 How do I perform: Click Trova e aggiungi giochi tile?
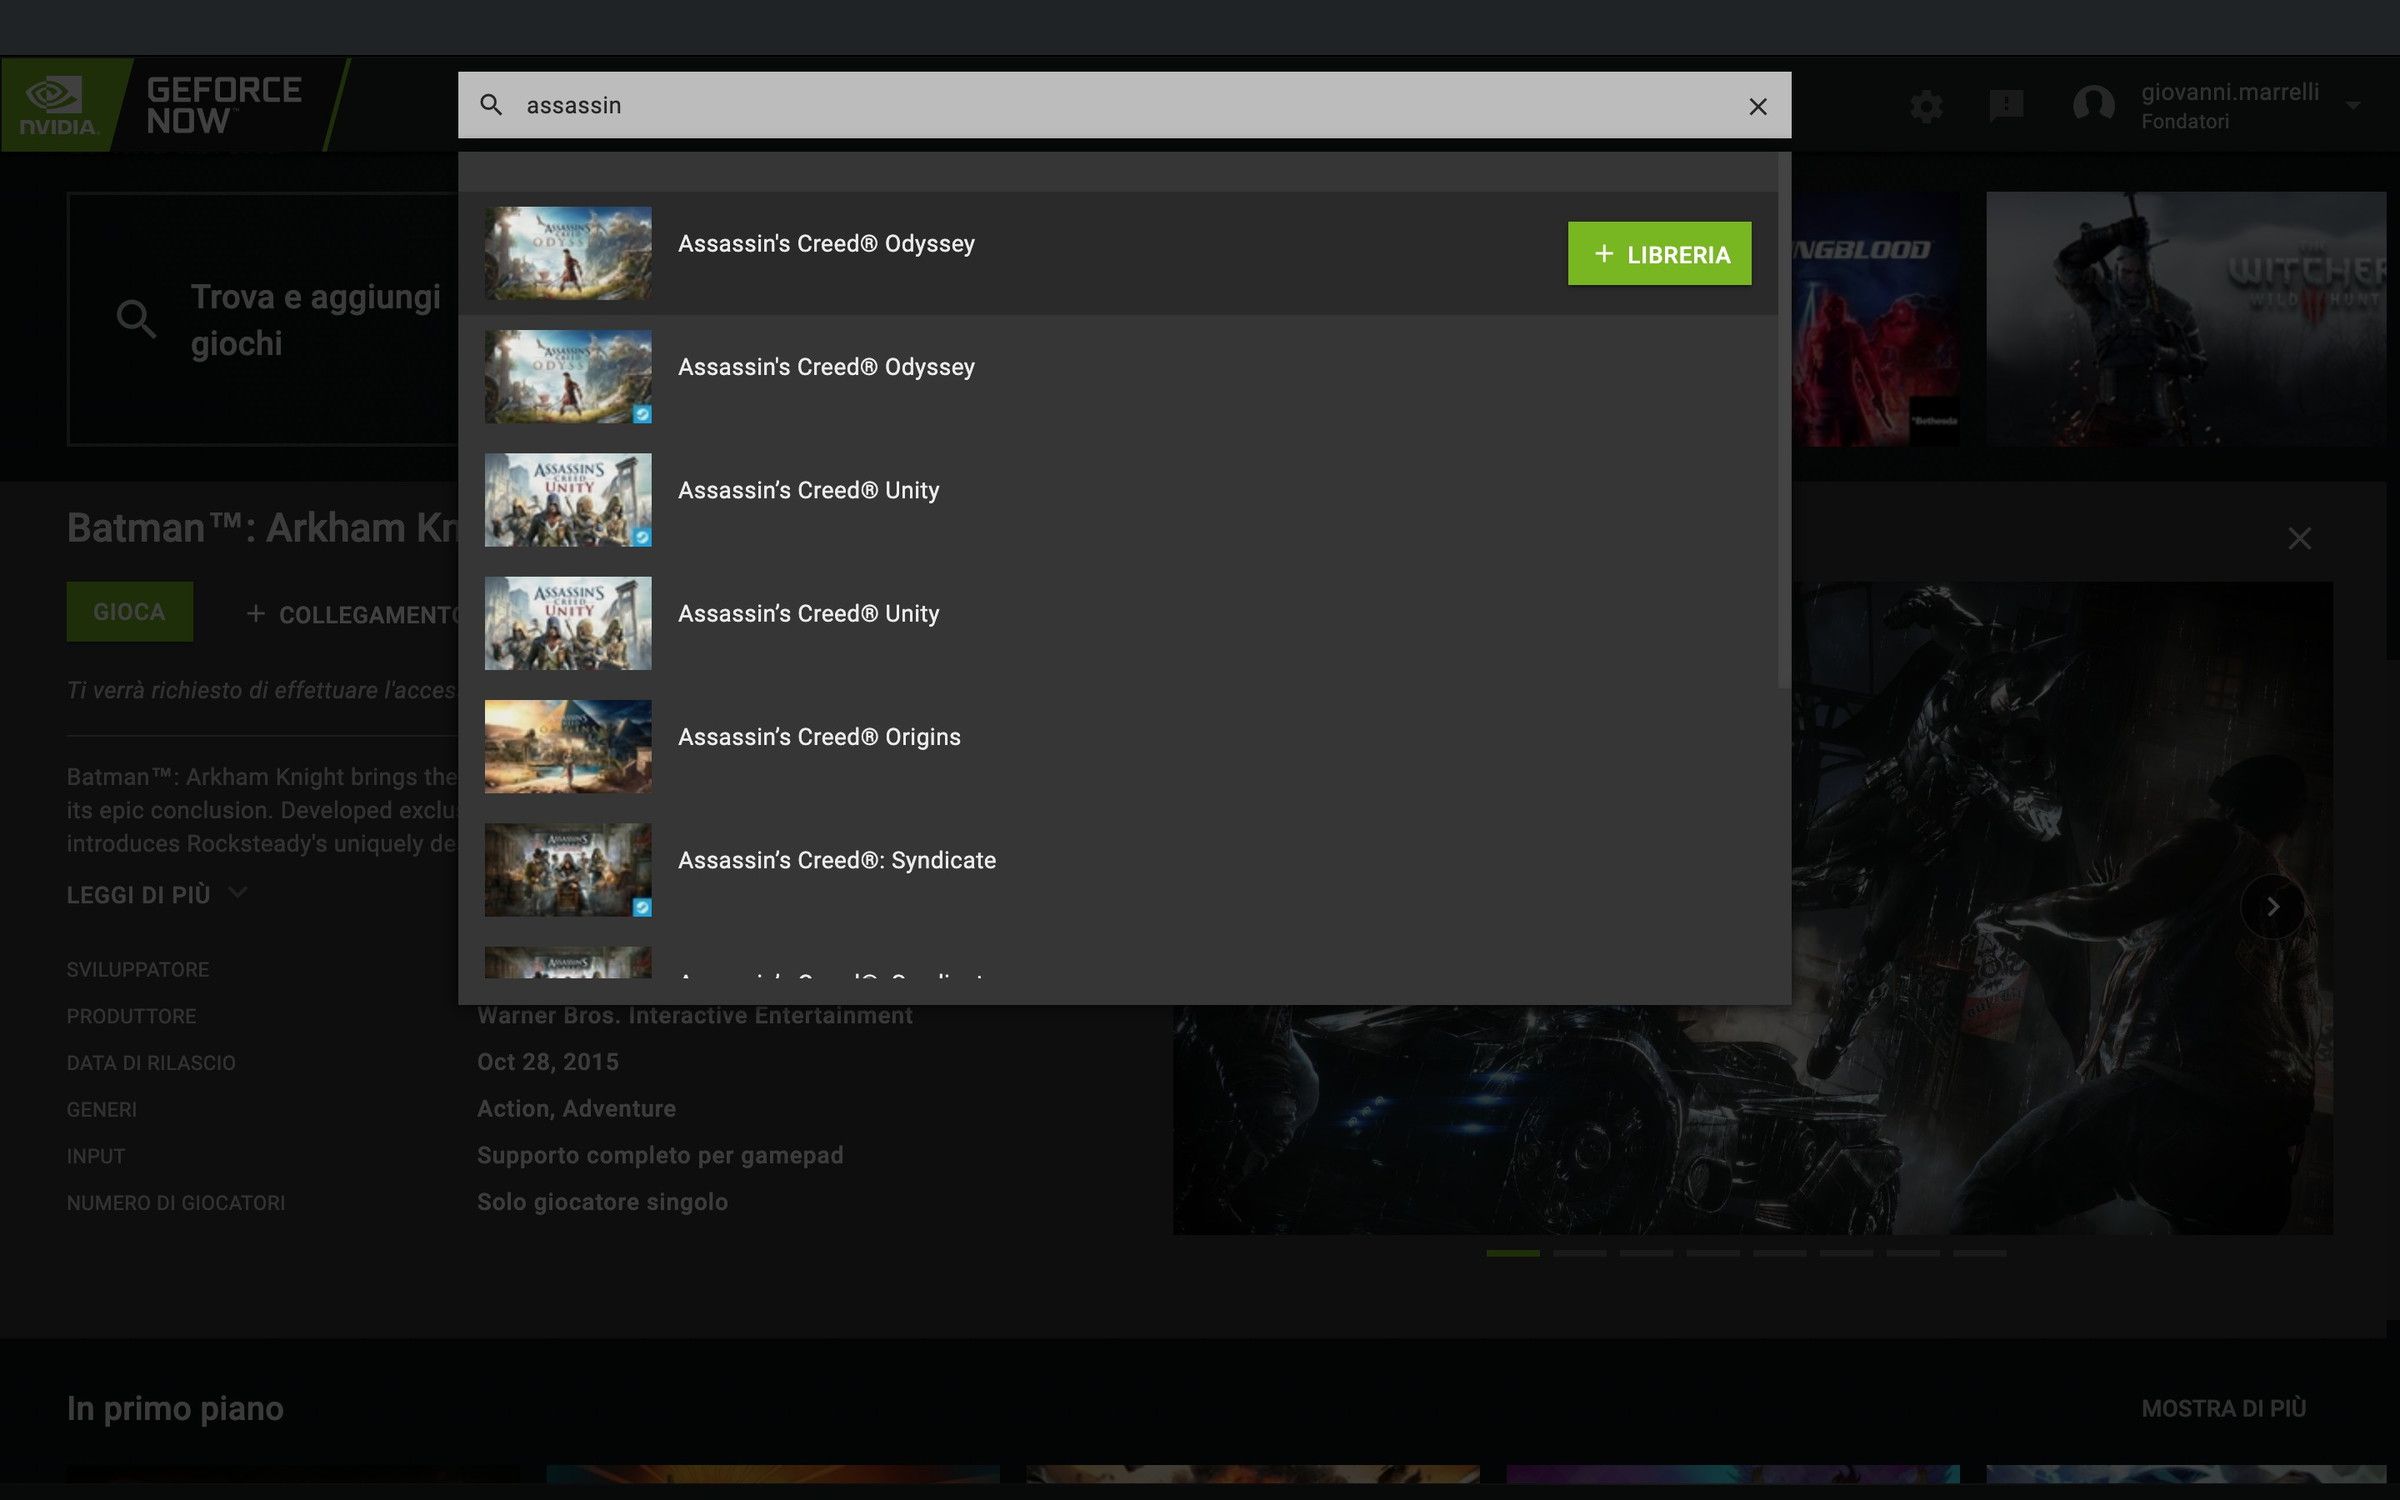coord(263,319)
